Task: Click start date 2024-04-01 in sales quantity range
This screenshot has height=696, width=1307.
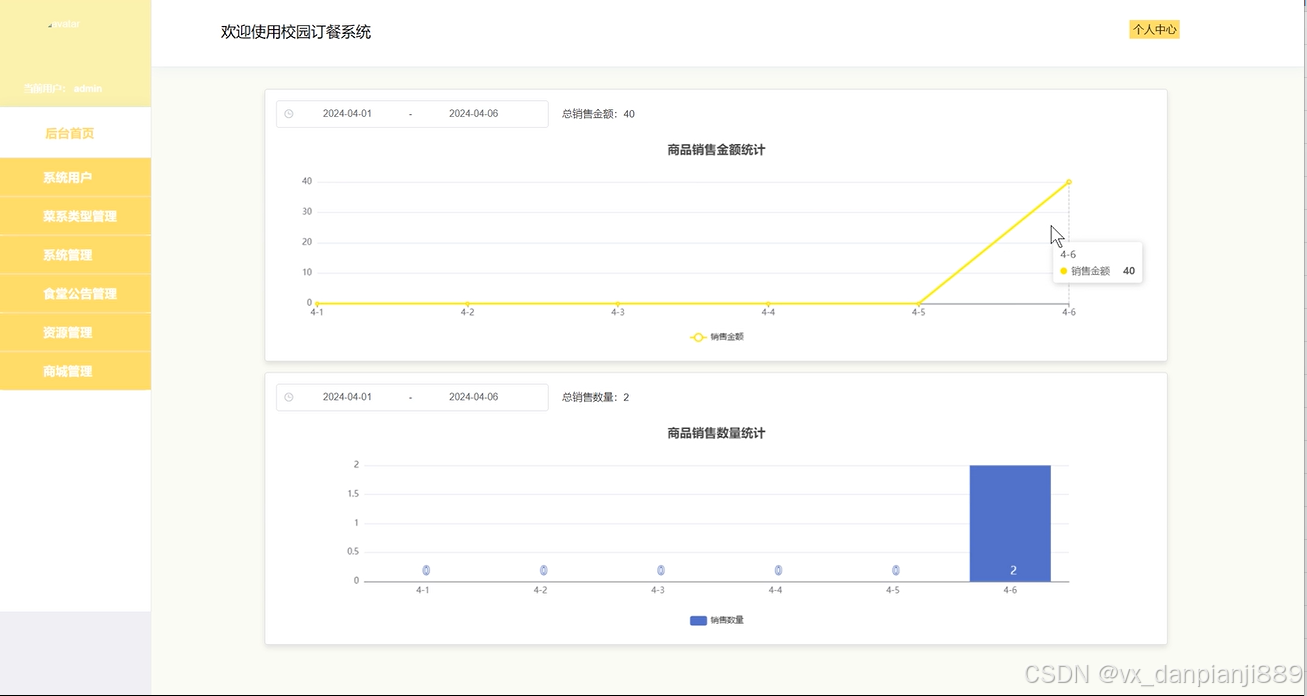Action: [347, 397]
